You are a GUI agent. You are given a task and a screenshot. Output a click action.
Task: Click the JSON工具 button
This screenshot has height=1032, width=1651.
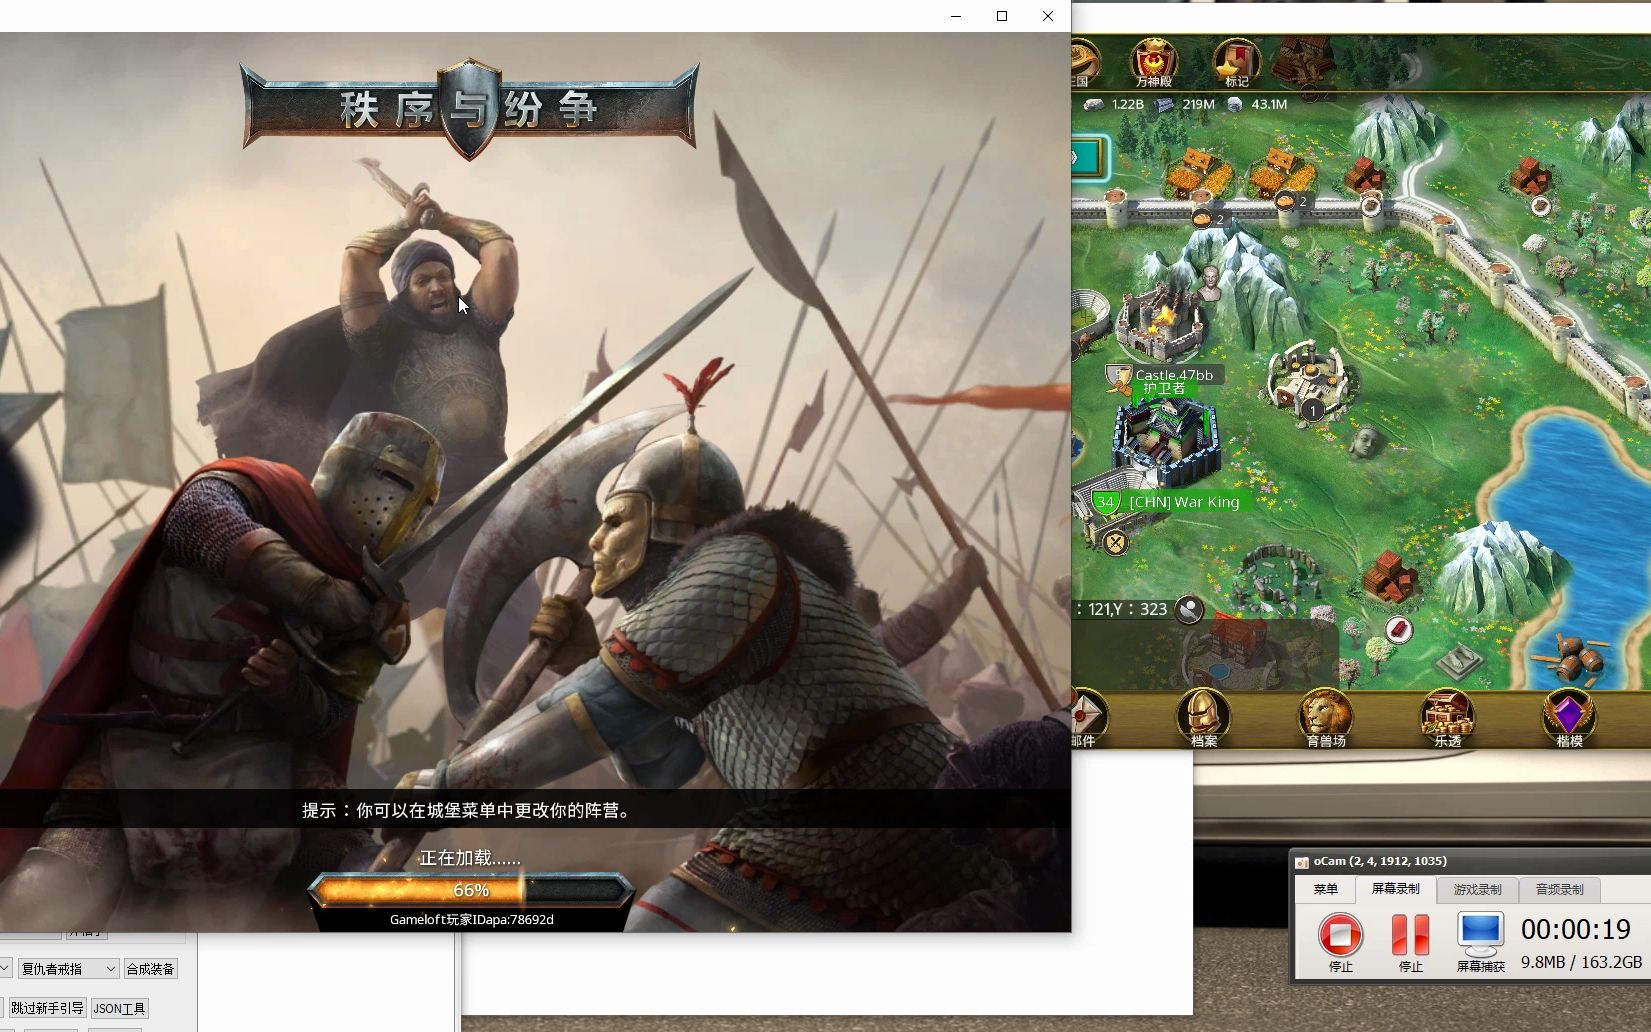(119, 1008)
